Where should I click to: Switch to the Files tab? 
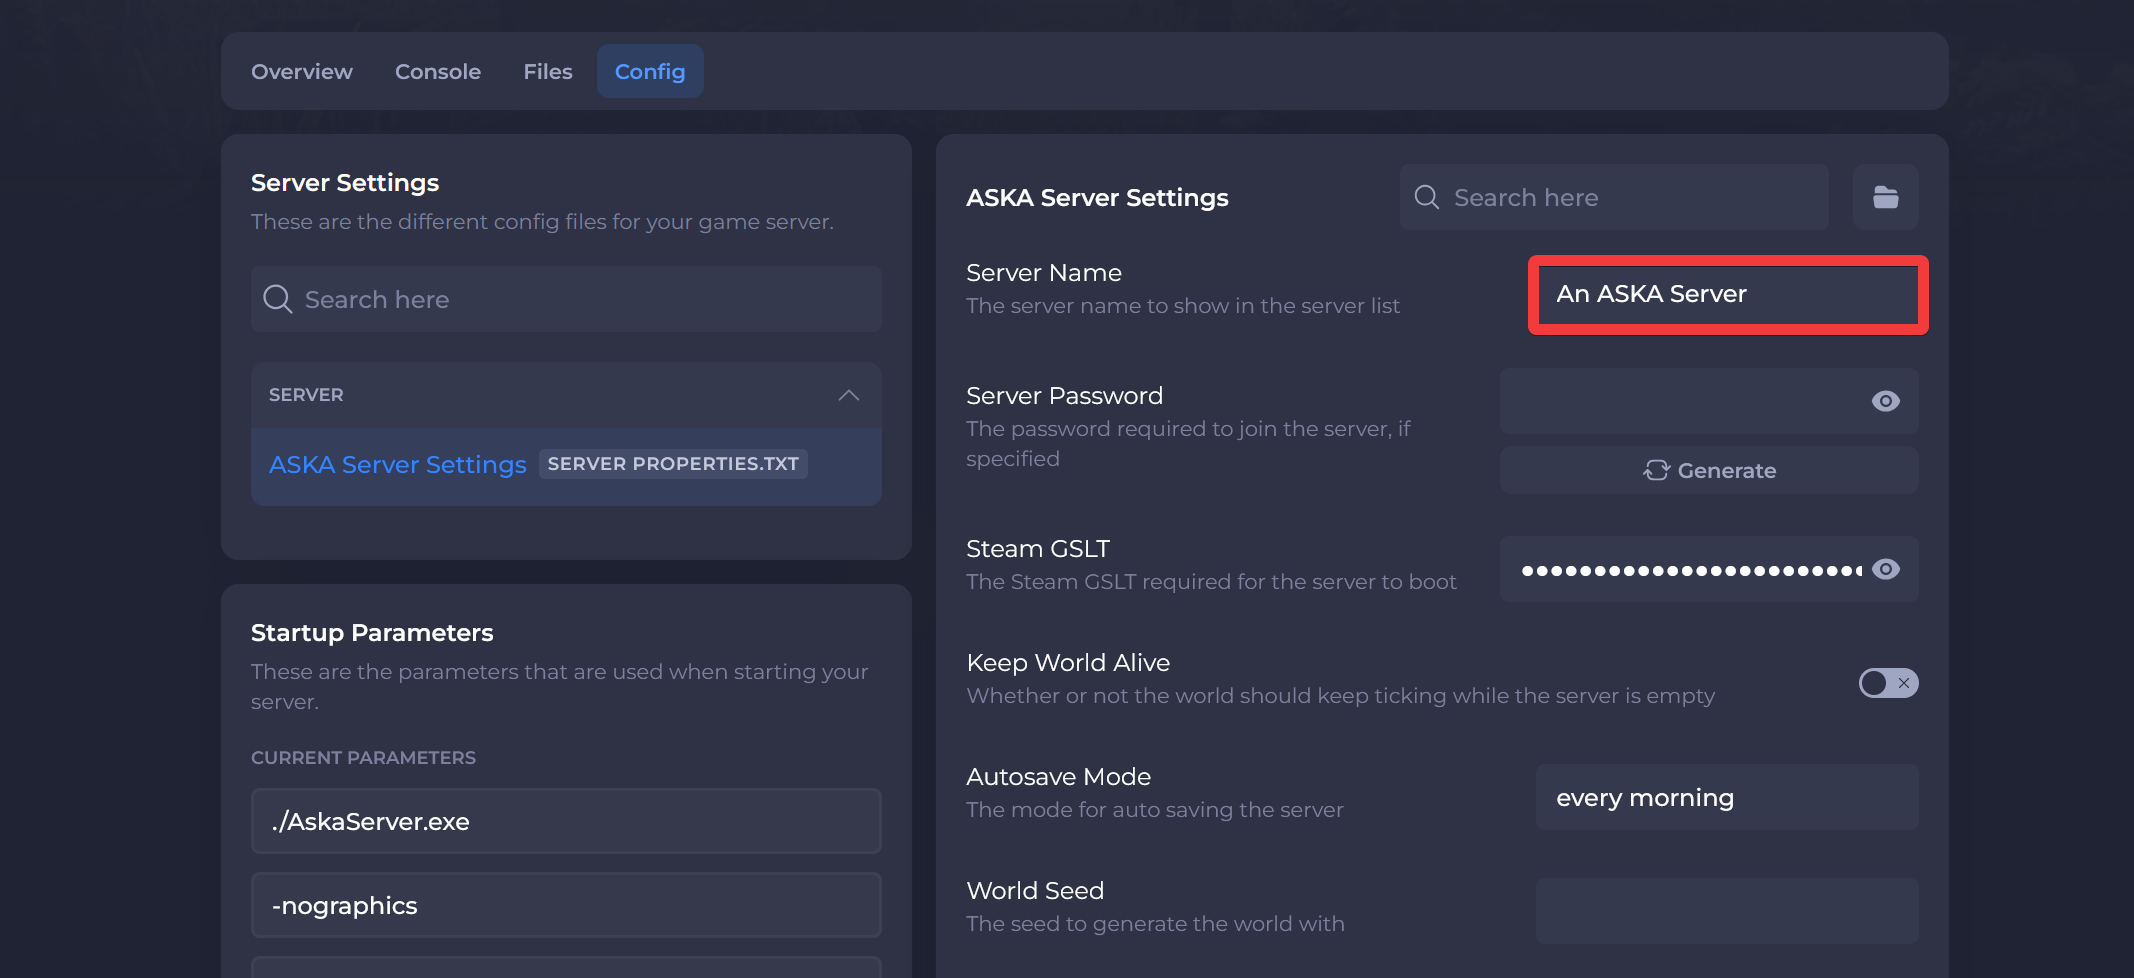[x=548, y=71]
